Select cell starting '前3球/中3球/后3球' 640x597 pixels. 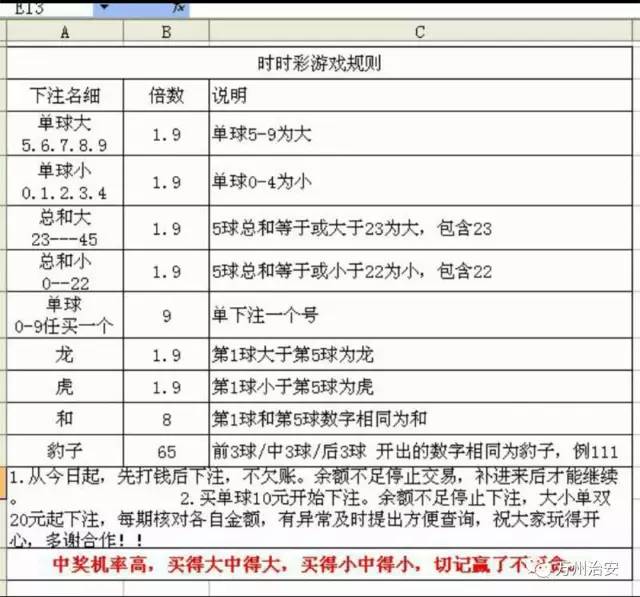point(420,451)
